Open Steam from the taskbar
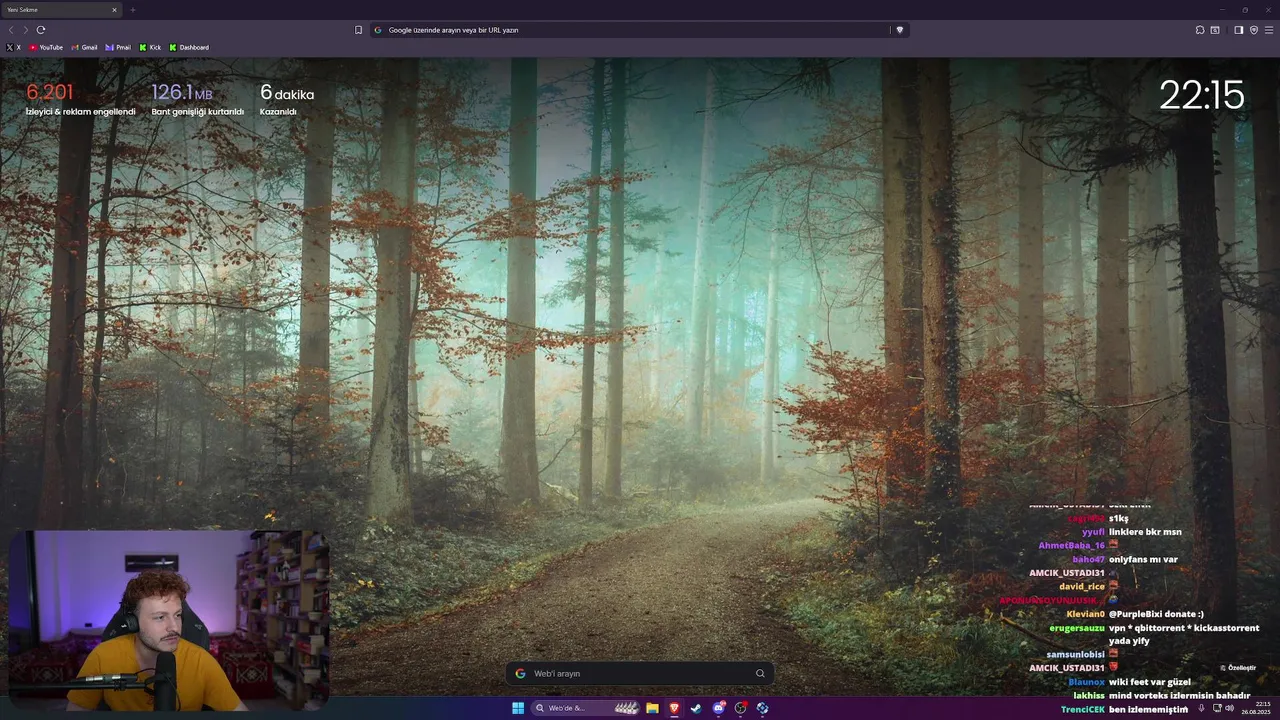The image size is (1280, 720). [696, 708]
